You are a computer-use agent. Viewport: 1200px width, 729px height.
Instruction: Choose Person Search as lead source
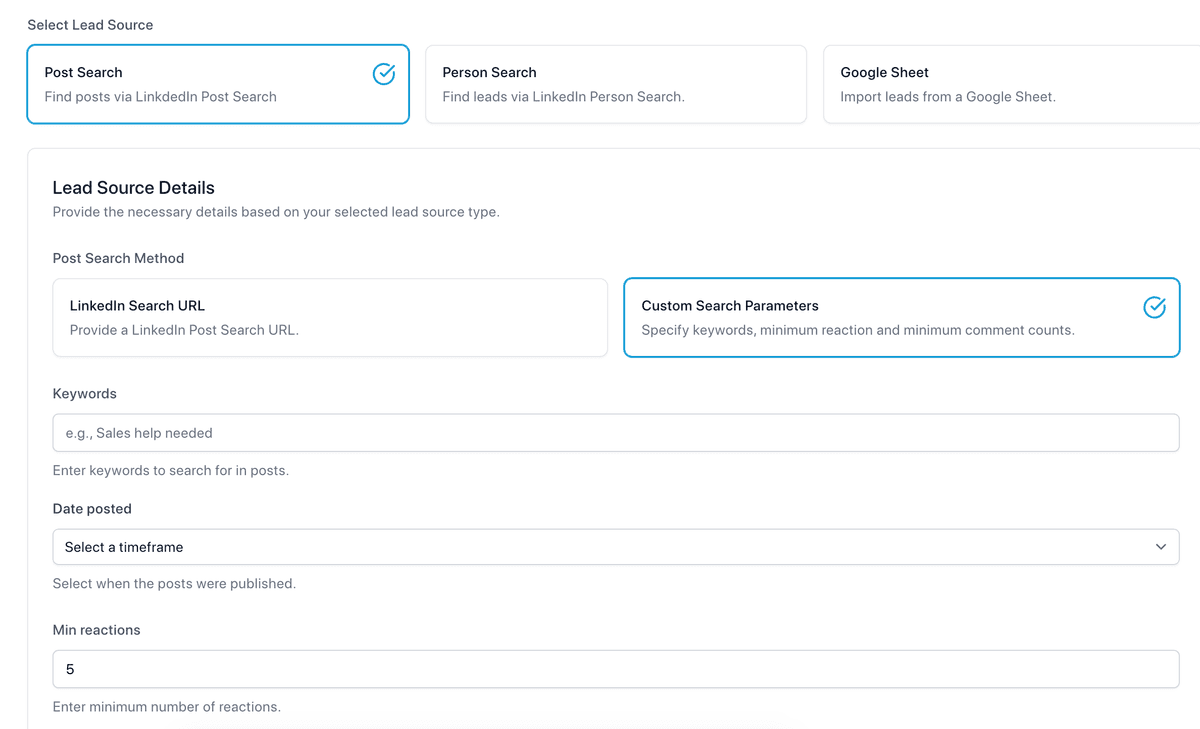(x=616, y=84)
